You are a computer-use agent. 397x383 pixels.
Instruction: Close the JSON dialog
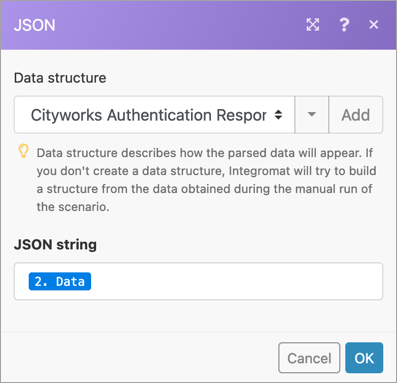click(x=374, y=25)
